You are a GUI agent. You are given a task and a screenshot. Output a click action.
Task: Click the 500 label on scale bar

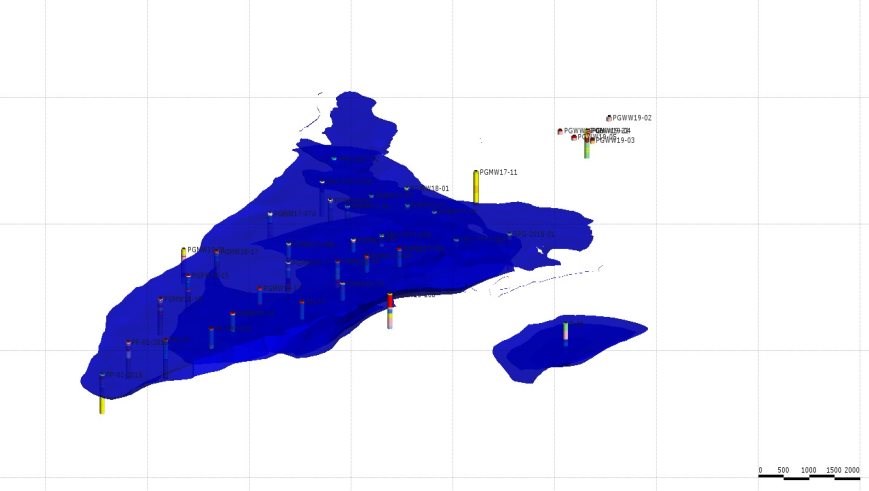[784, 469]
